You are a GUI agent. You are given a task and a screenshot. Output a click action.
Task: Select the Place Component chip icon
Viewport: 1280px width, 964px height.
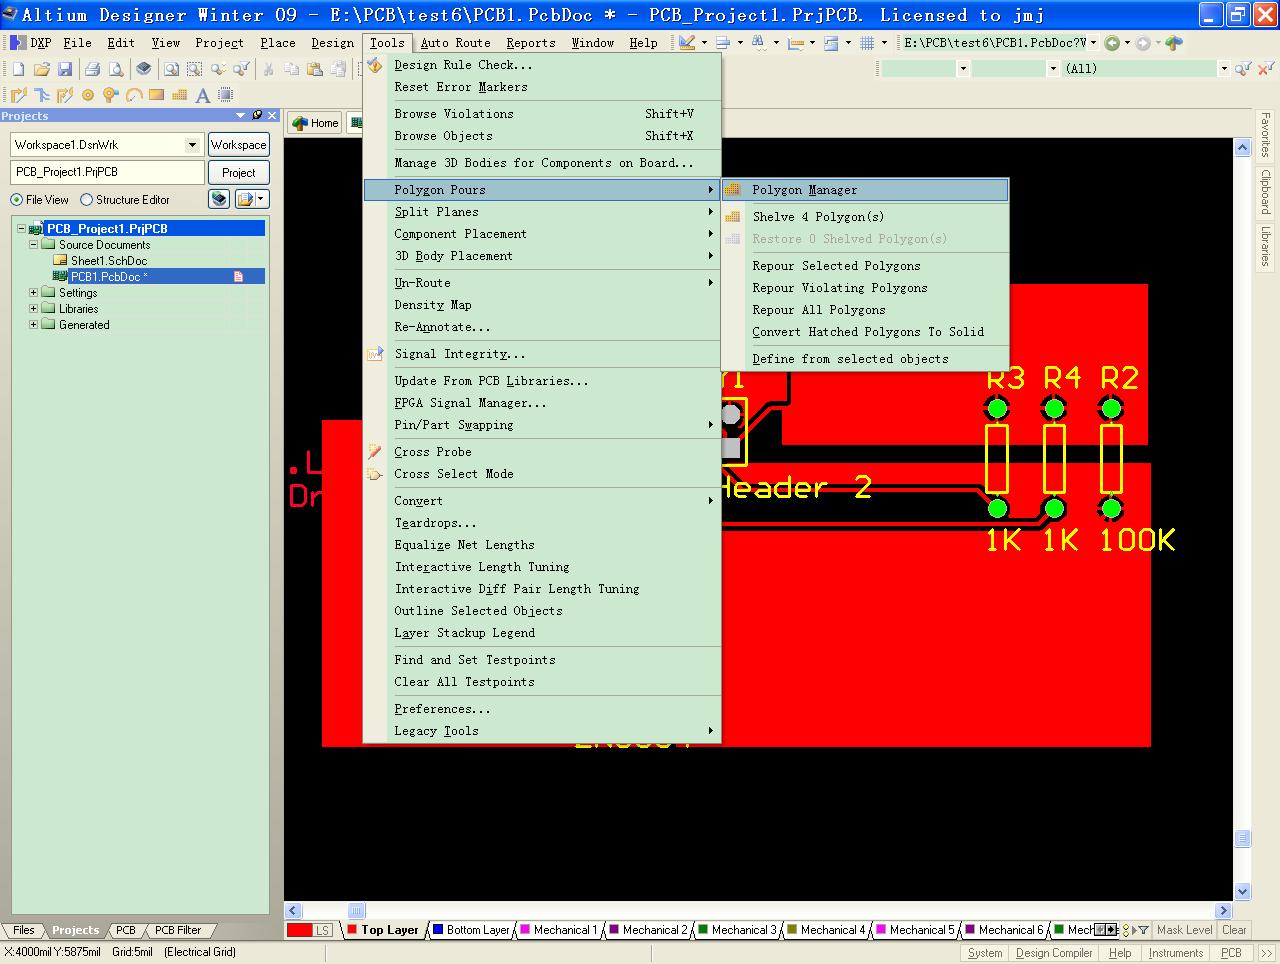225,95
